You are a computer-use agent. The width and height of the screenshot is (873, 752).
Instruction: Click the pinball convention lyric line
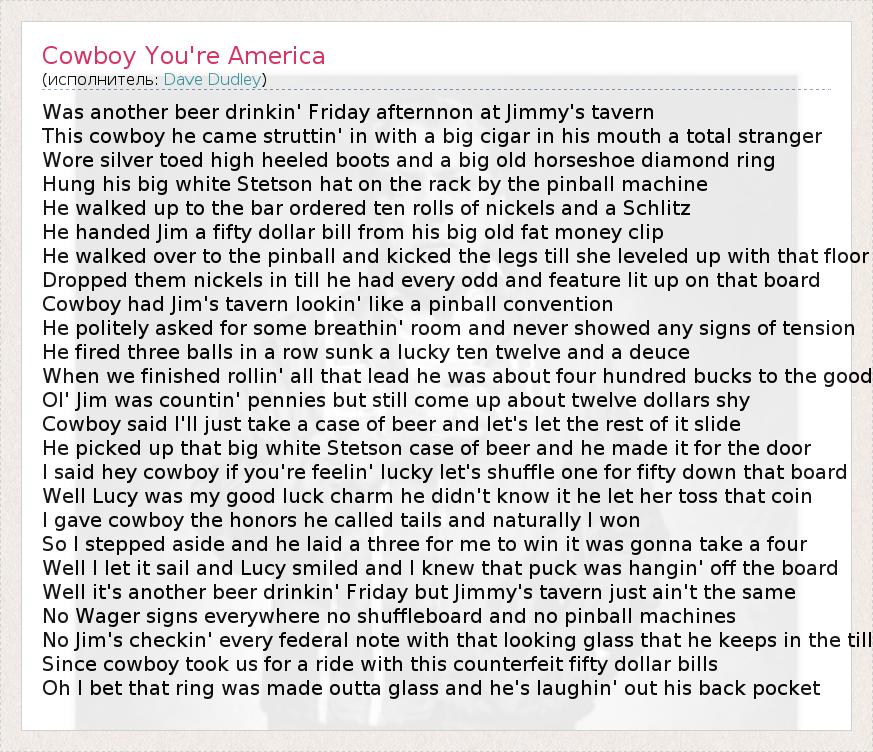tap(328, 304)
